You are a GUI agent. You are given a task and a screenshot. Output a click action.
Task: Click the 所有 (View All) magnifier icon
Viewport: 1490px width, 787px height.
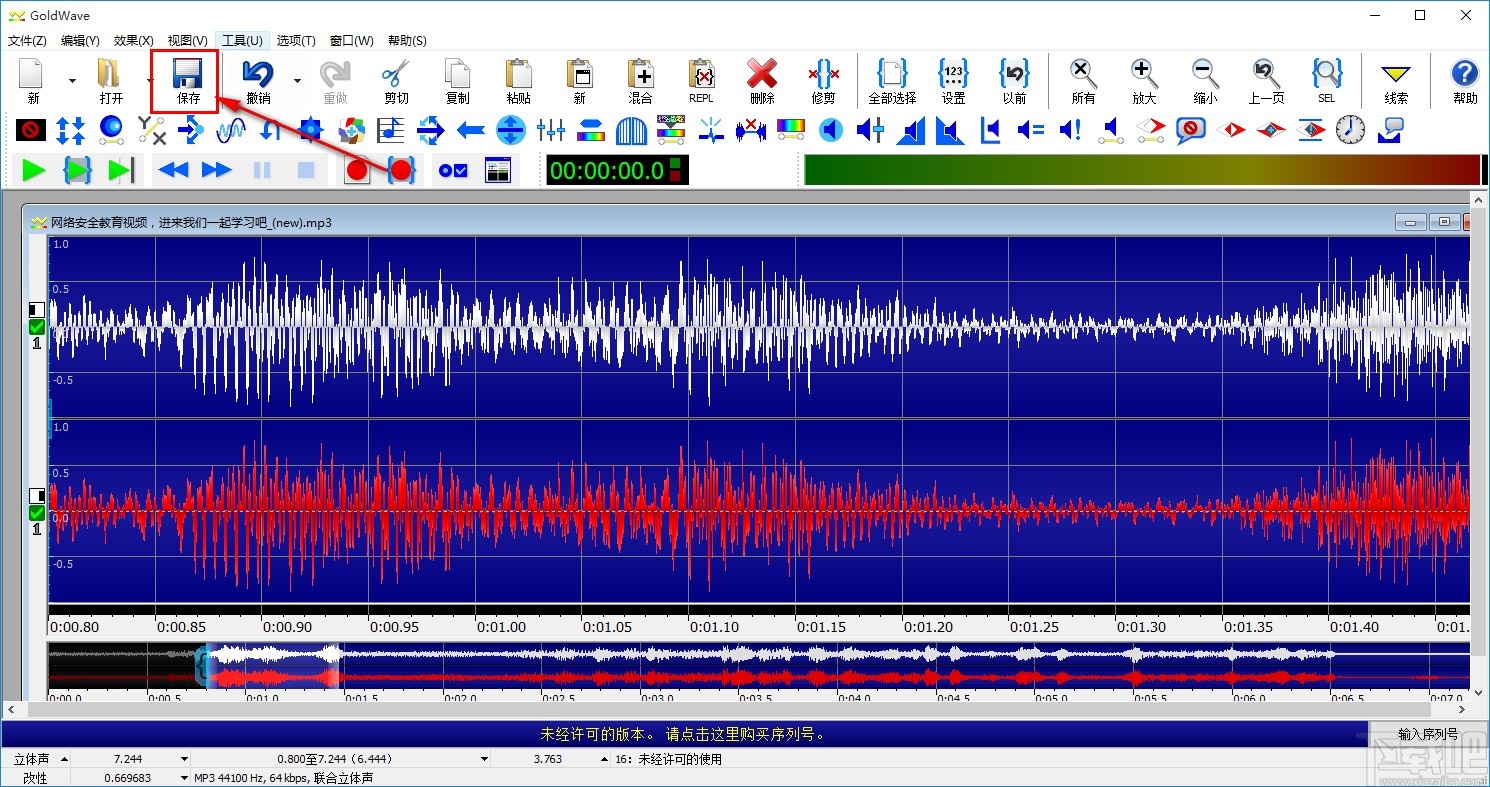[1083, 73]
